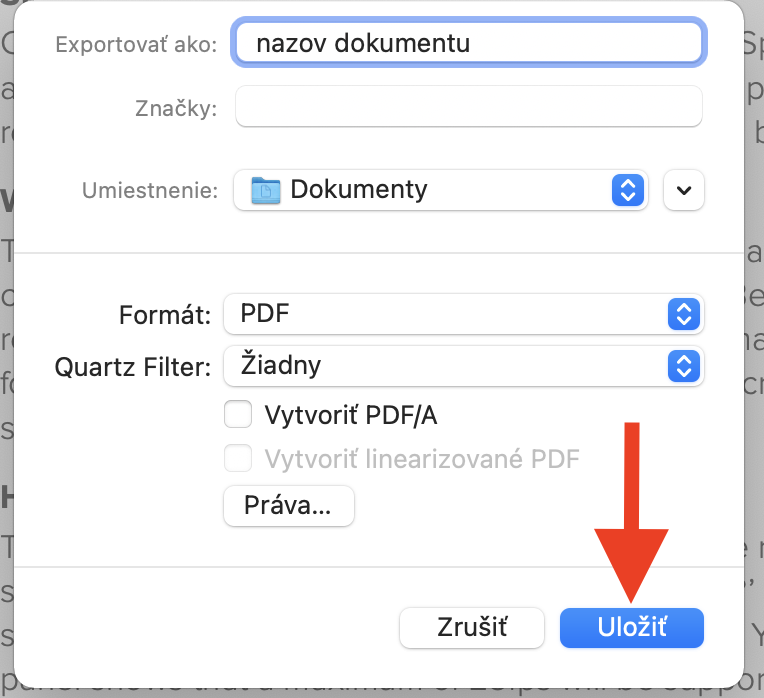Click the blue arrows on the Formát popup
The image size is (764, 698).
(684, 315)
